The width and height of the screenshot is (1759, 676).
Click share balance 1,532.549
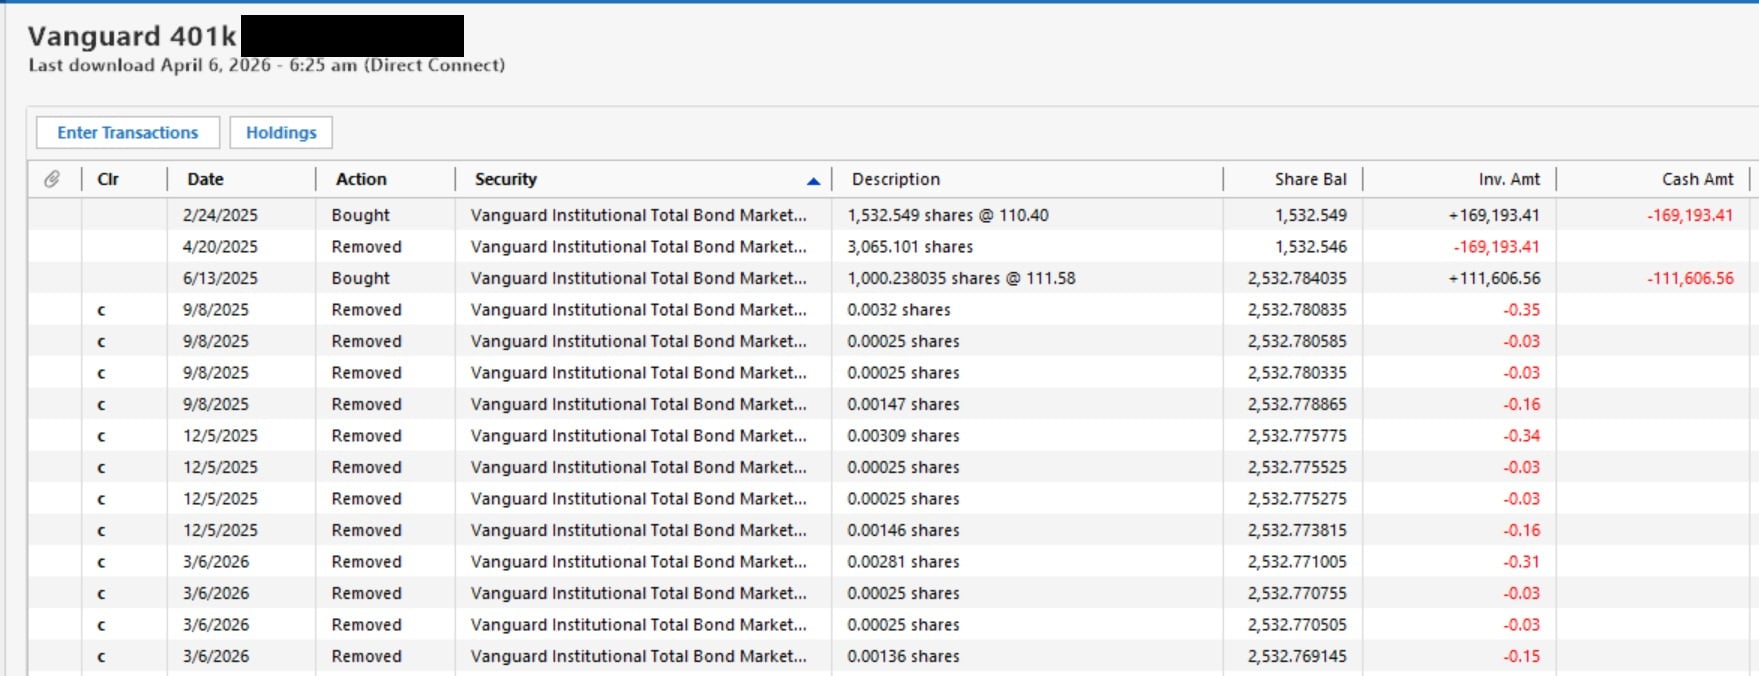[x=1310, y=215]
